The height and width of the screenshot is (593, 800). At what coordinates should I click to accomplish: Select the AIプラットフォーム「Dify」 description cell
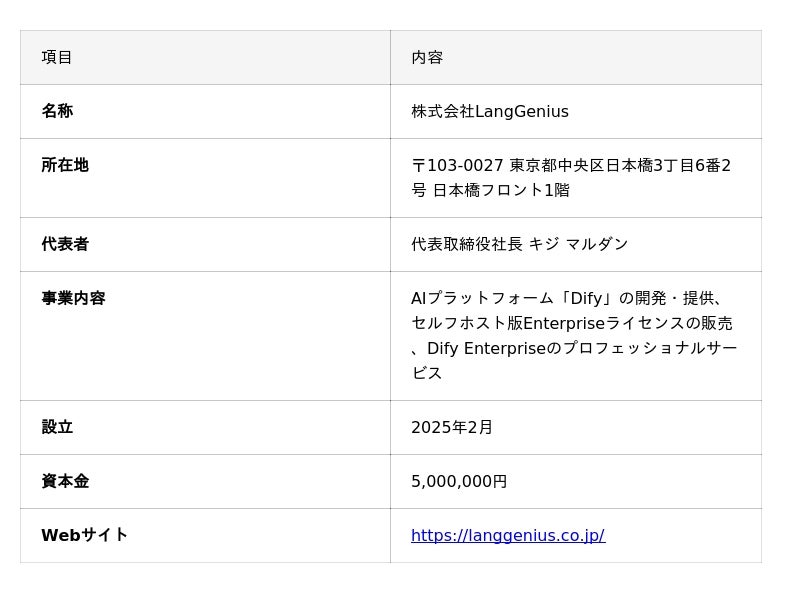576,336
